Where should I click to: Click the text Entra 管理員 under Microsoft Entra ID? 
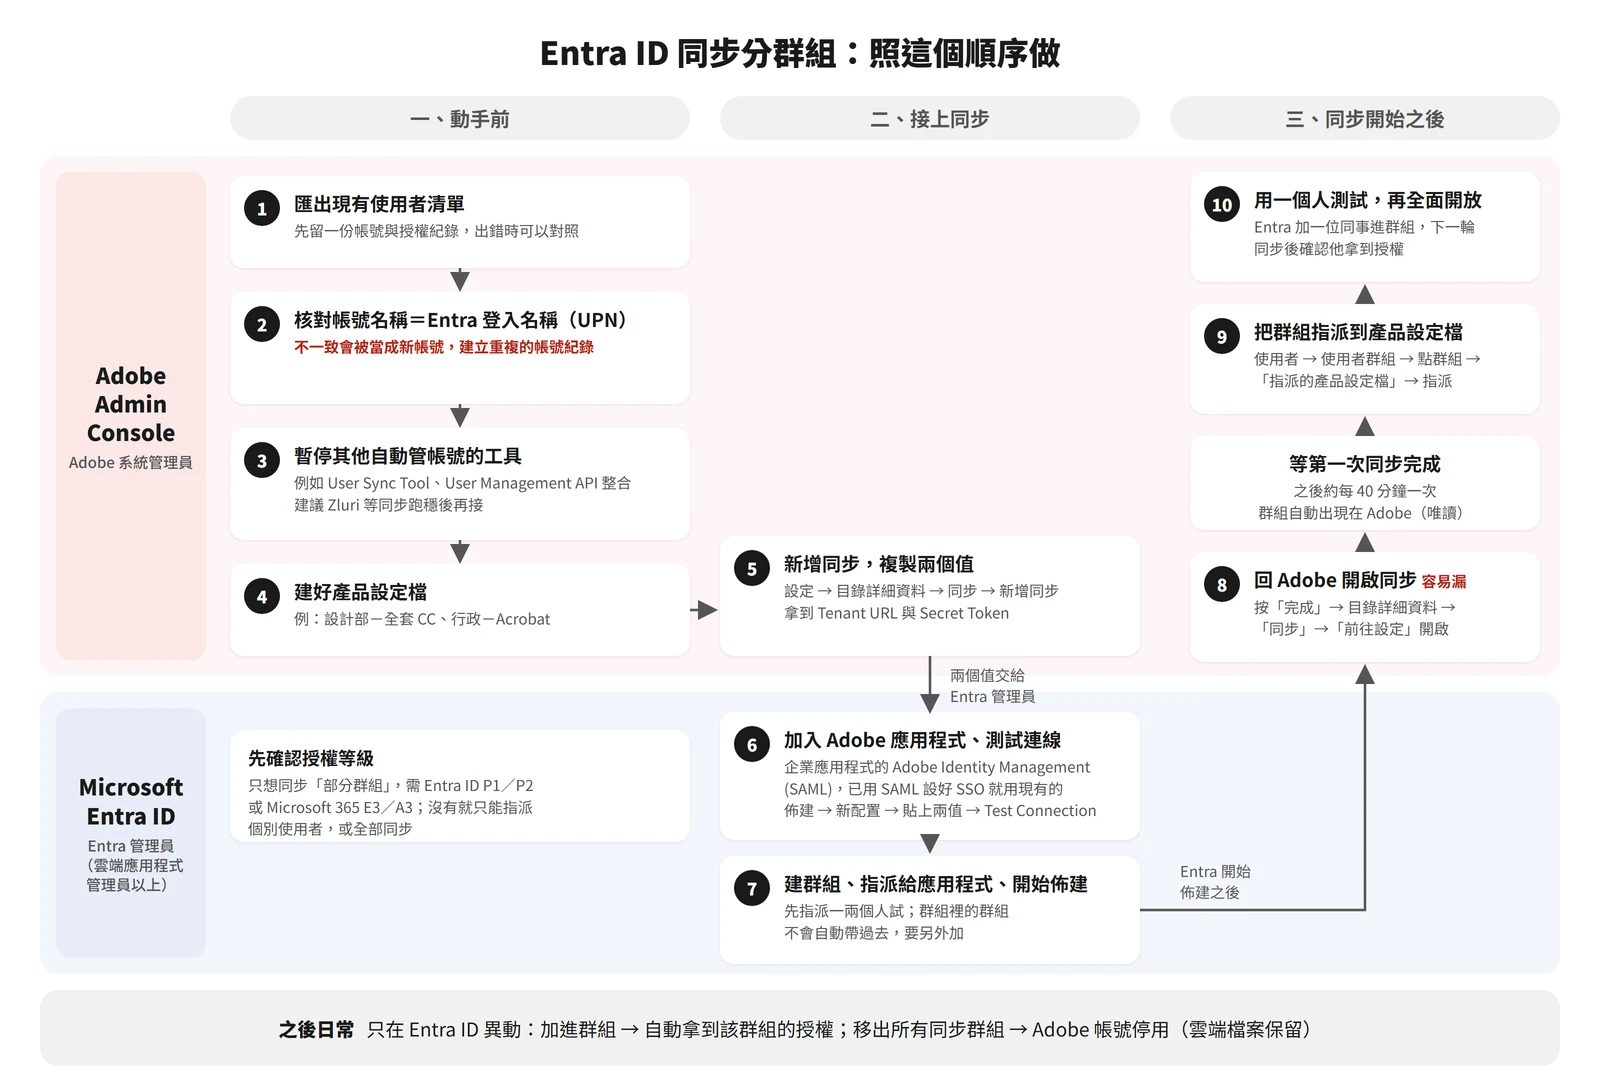(131, 846)
